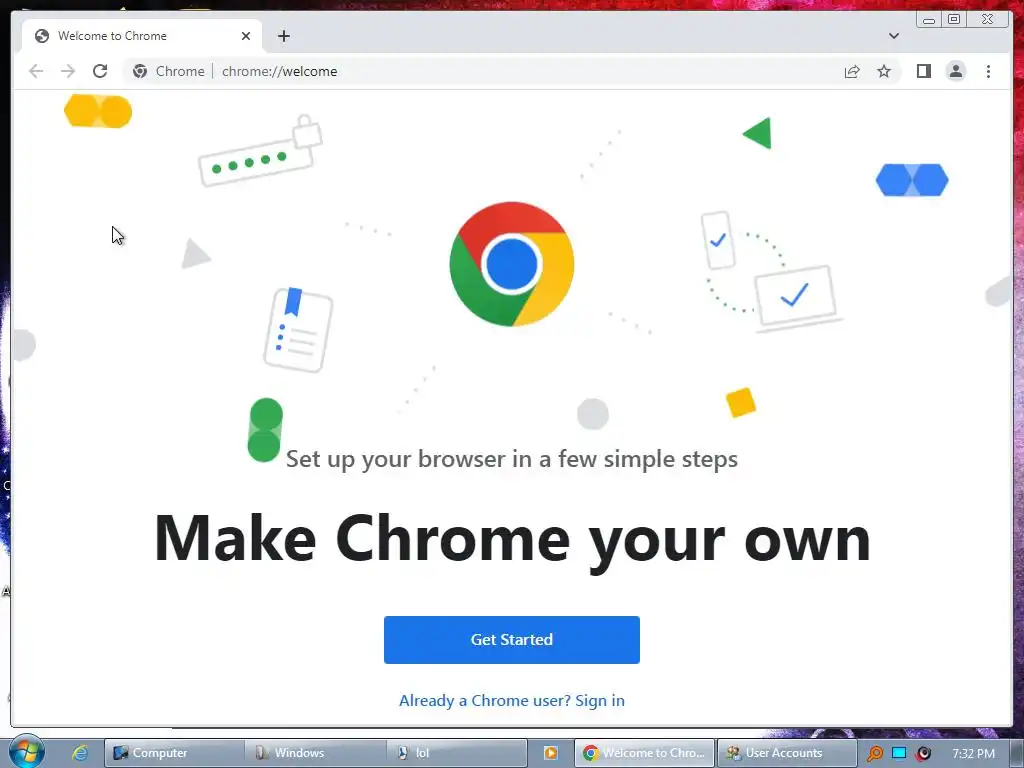
Task: Open the Windows Start orb
Action: point(26,751)
